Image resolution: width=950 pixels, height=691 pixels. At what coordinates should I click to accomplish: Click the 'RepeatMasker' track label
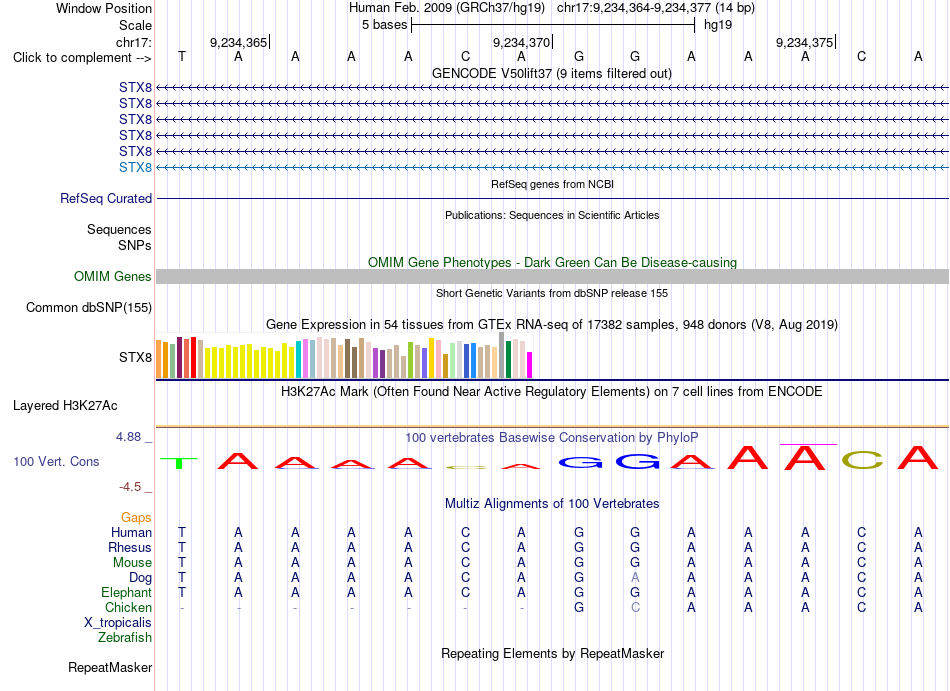pyautogui.click(x=110, y=667)
